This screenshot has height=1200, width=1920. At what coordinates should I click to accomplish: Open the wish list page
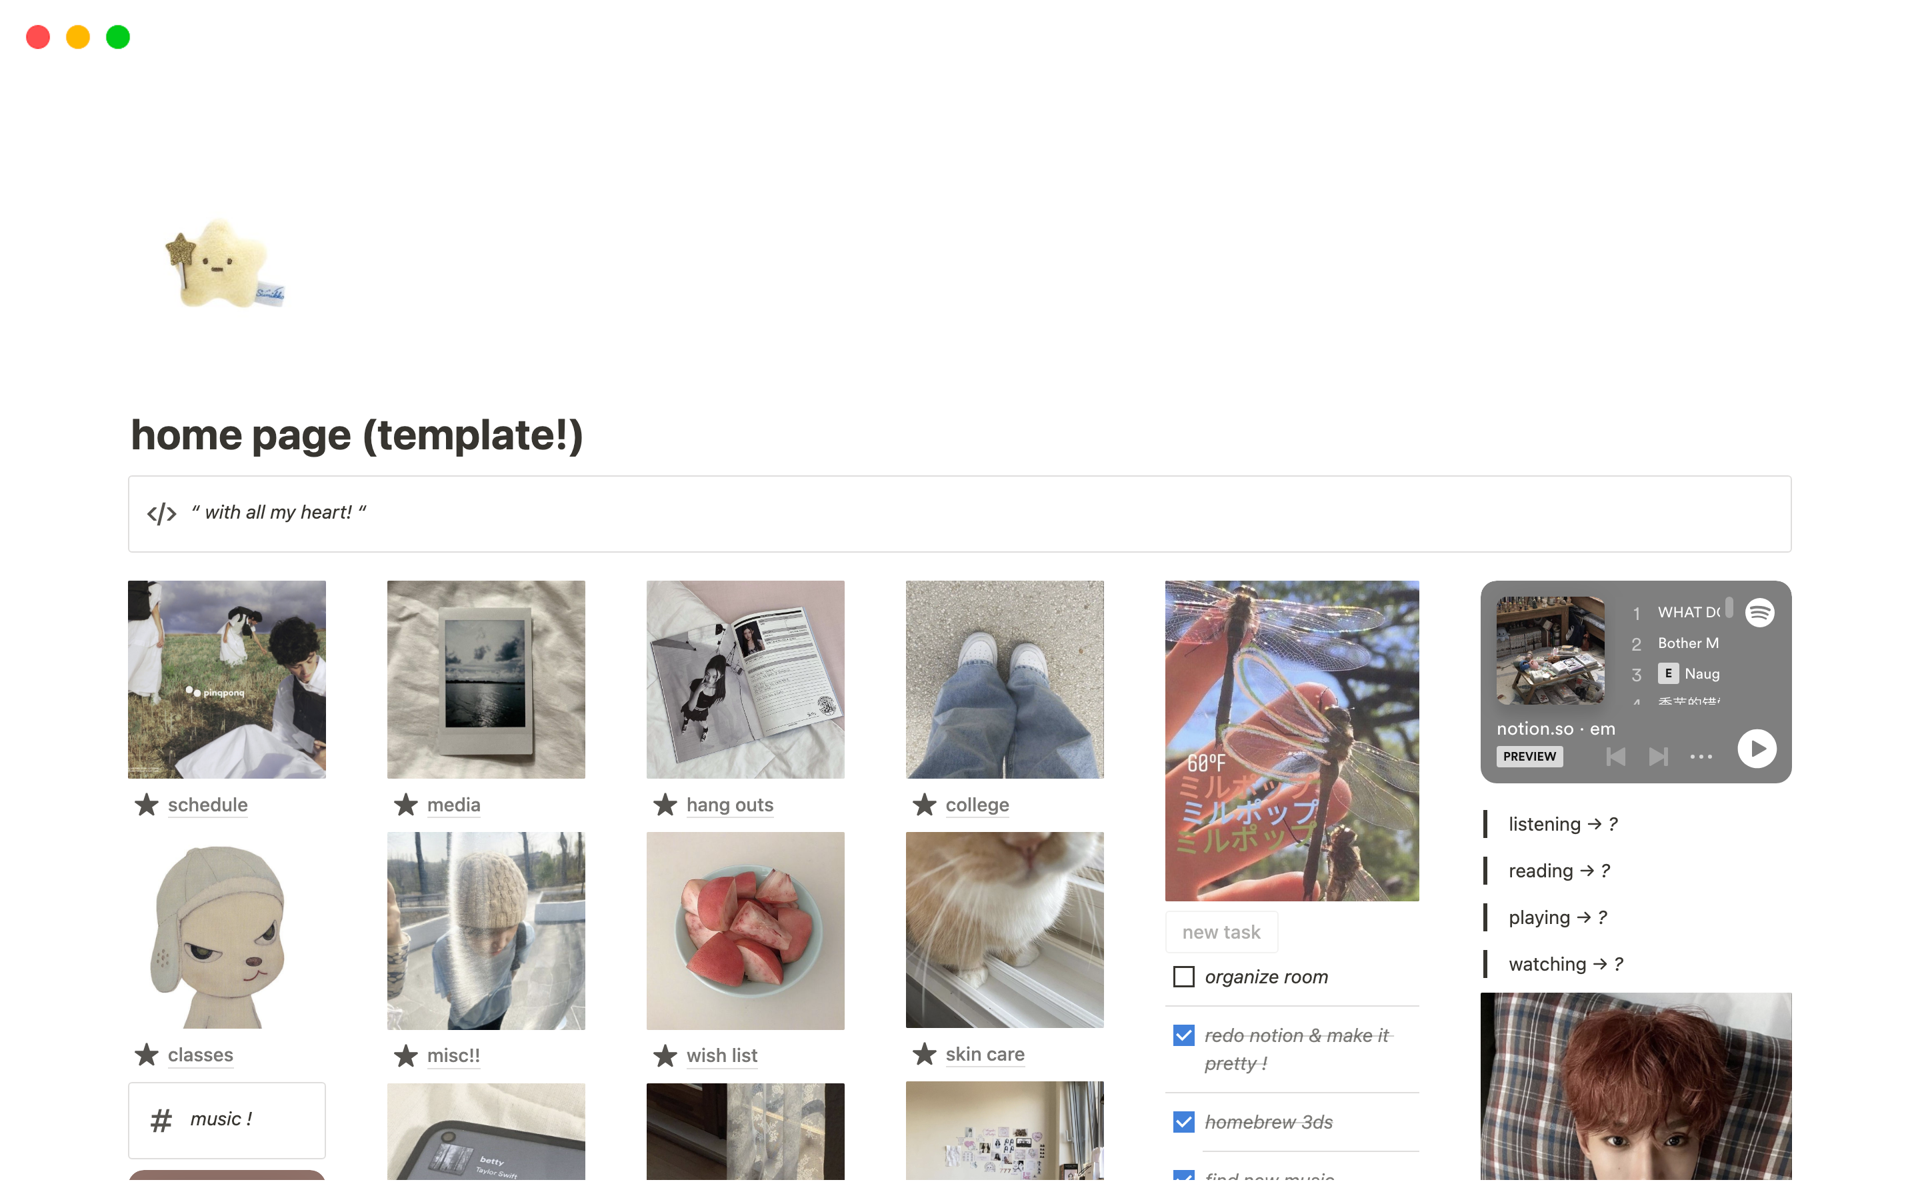coord(721,1056)
